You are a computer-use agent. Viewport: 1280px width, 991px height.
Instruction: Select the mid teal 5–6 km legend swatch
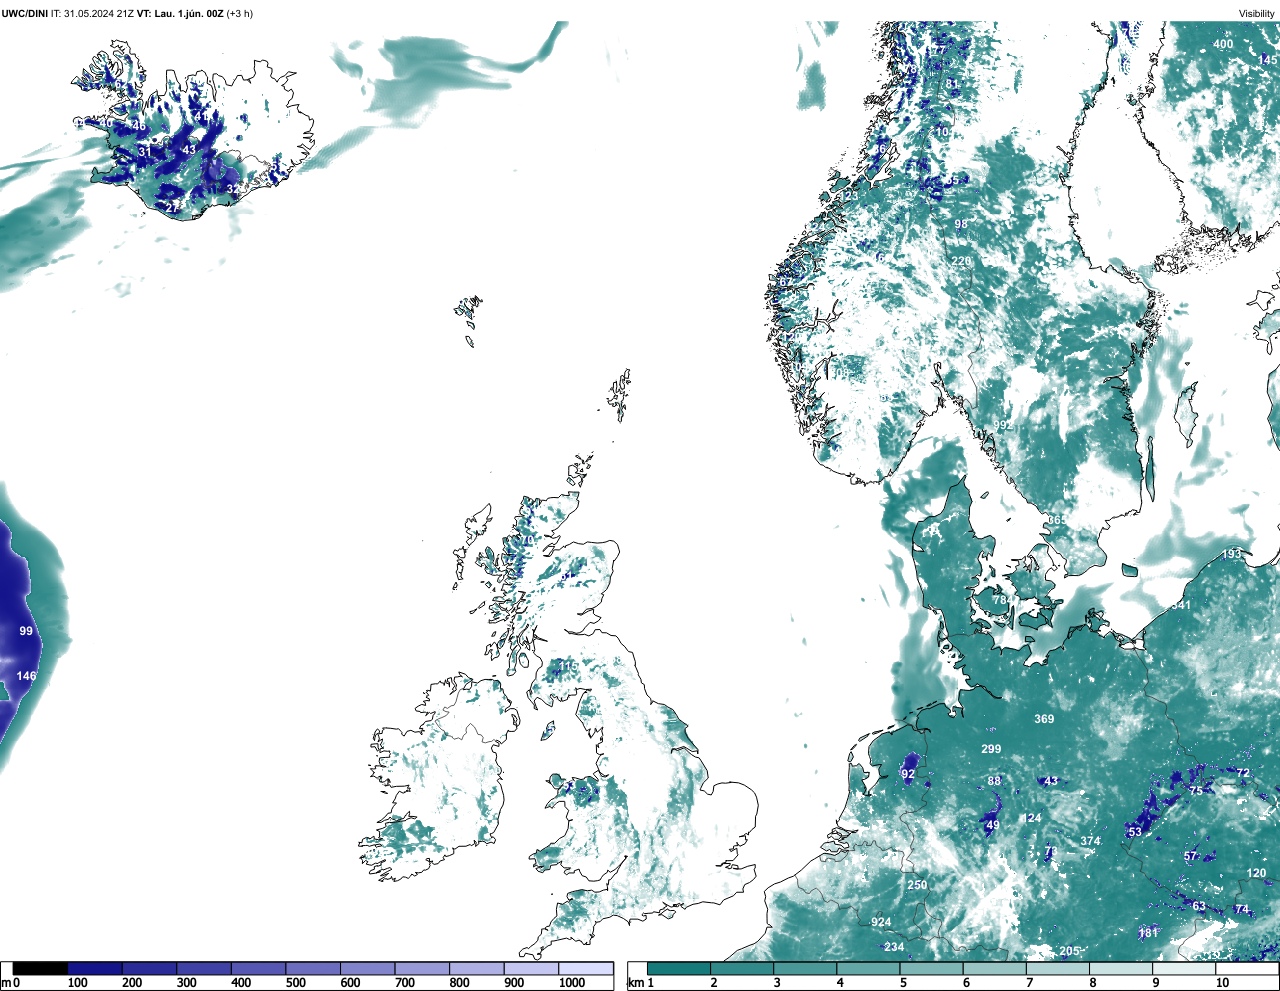click(x=932, y=969)
